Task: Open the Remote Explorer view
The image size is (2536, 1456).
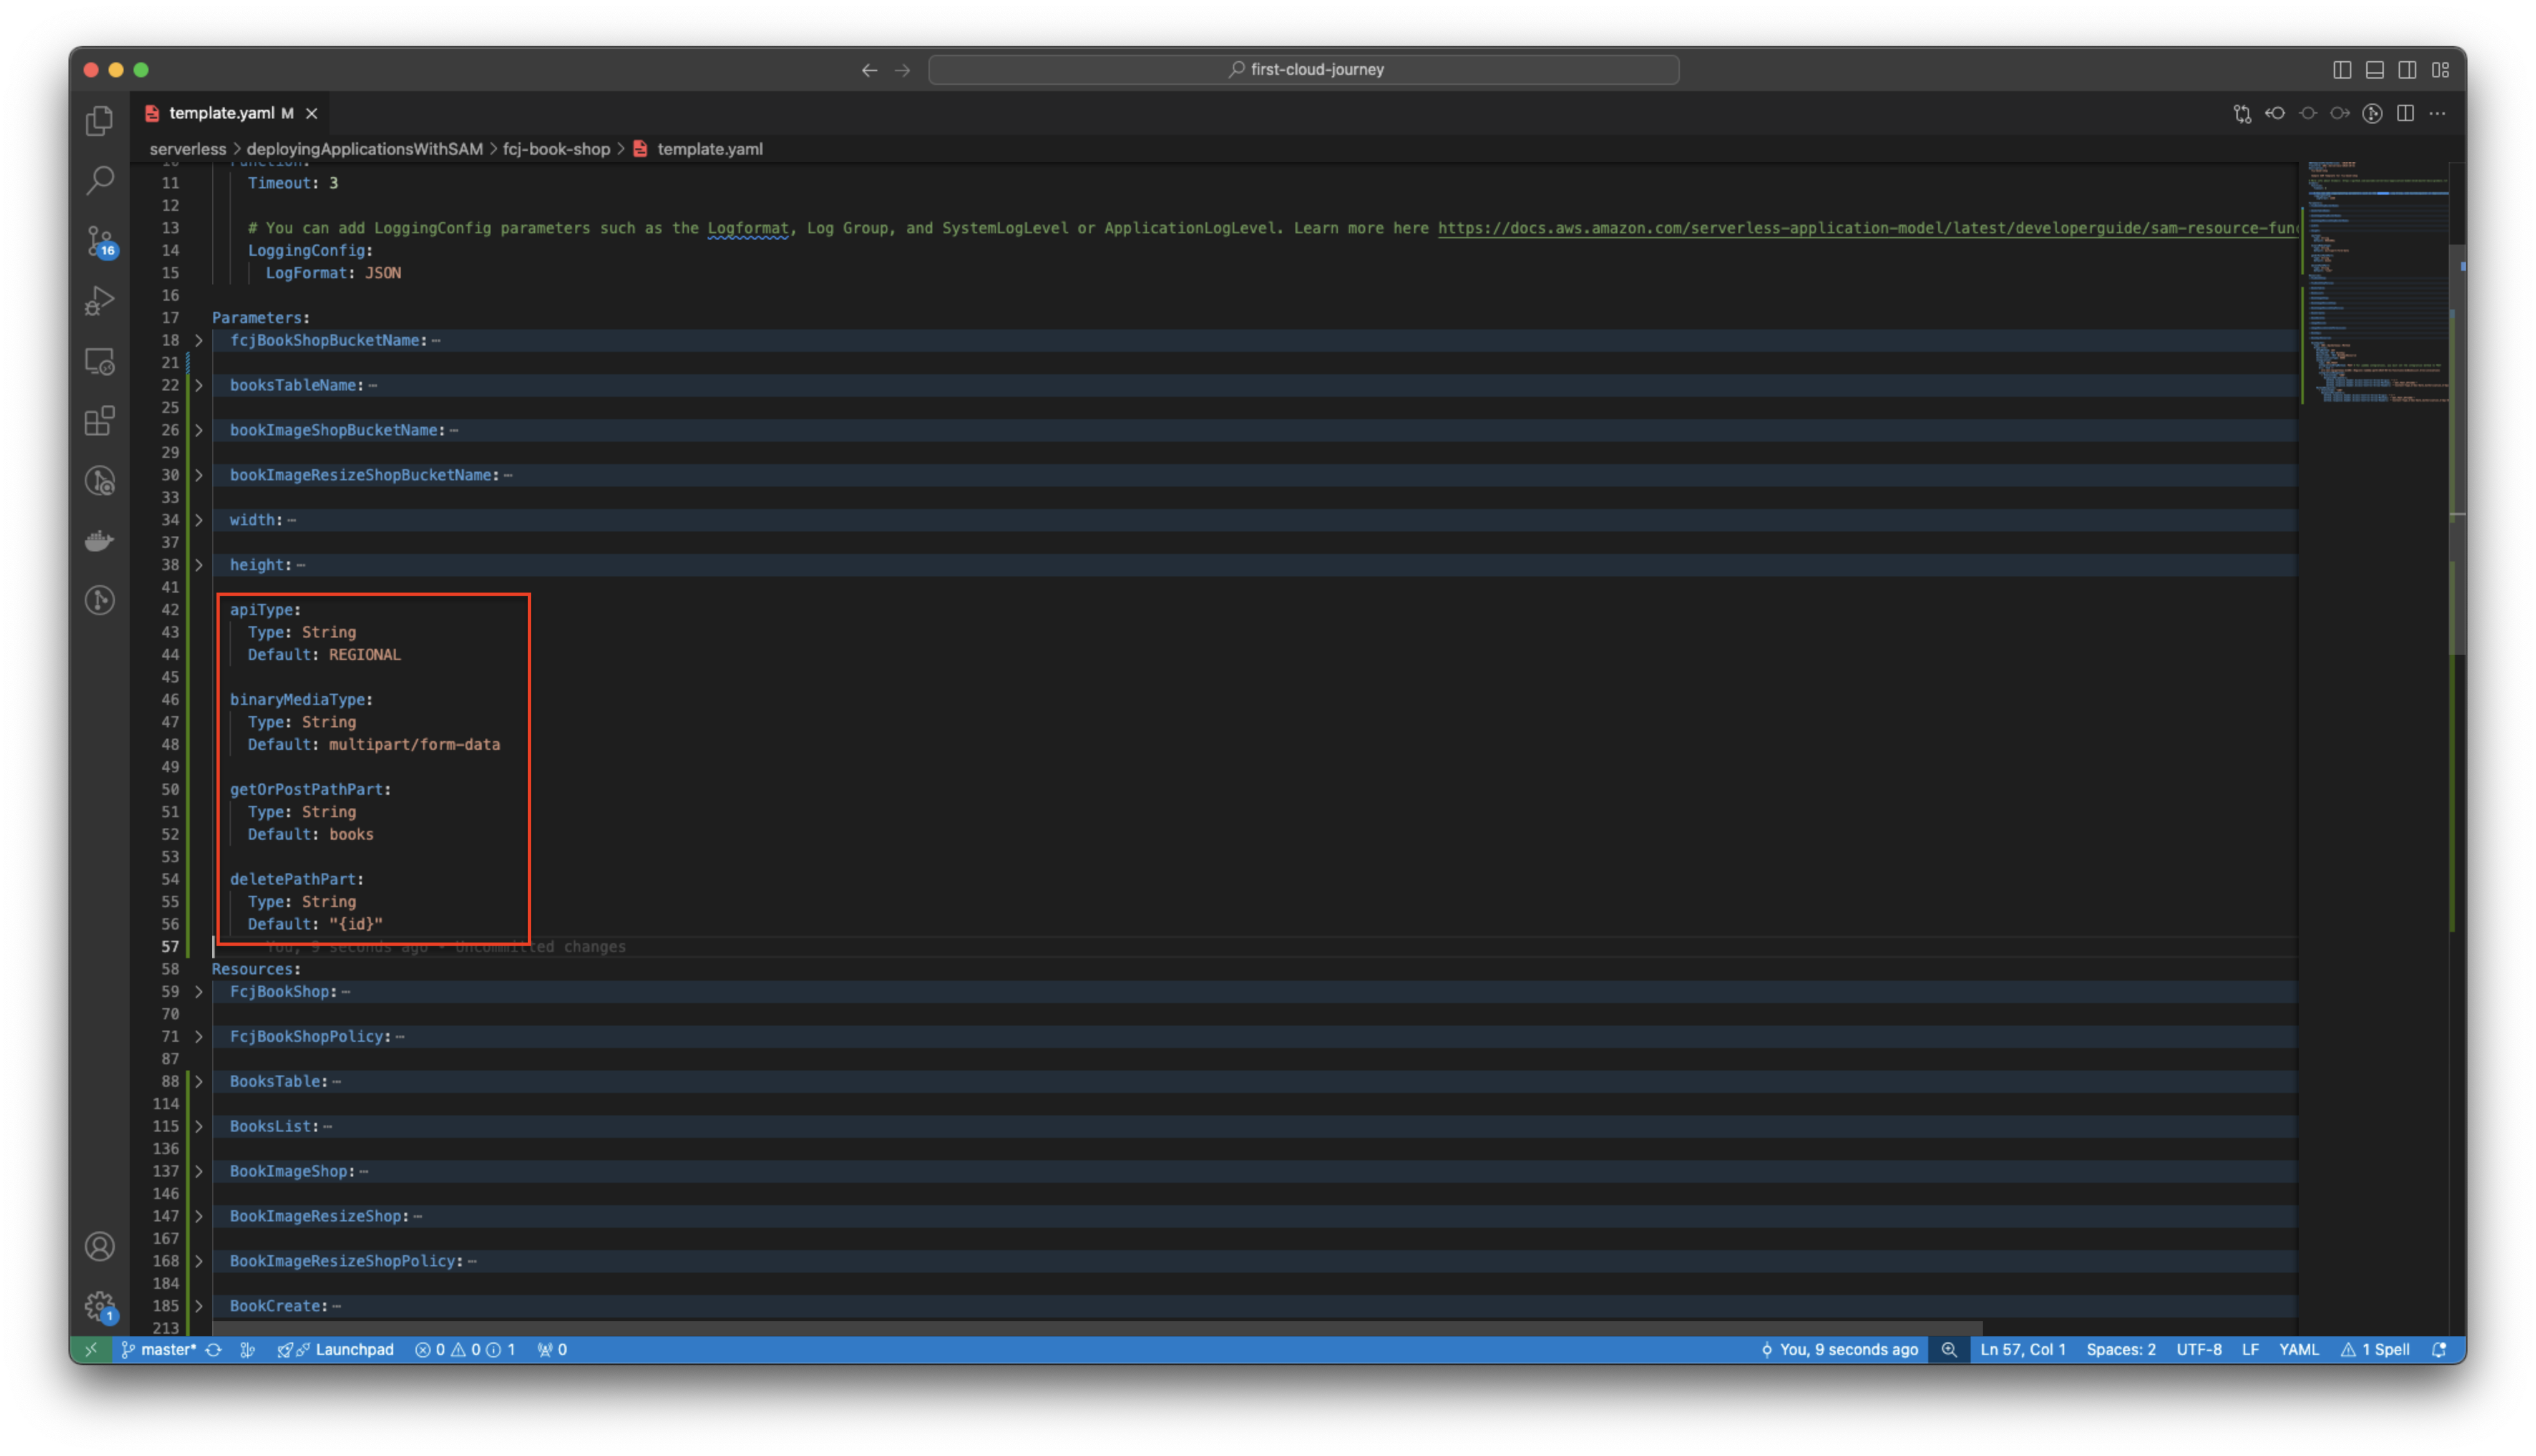Action: (x=100, y=361)
